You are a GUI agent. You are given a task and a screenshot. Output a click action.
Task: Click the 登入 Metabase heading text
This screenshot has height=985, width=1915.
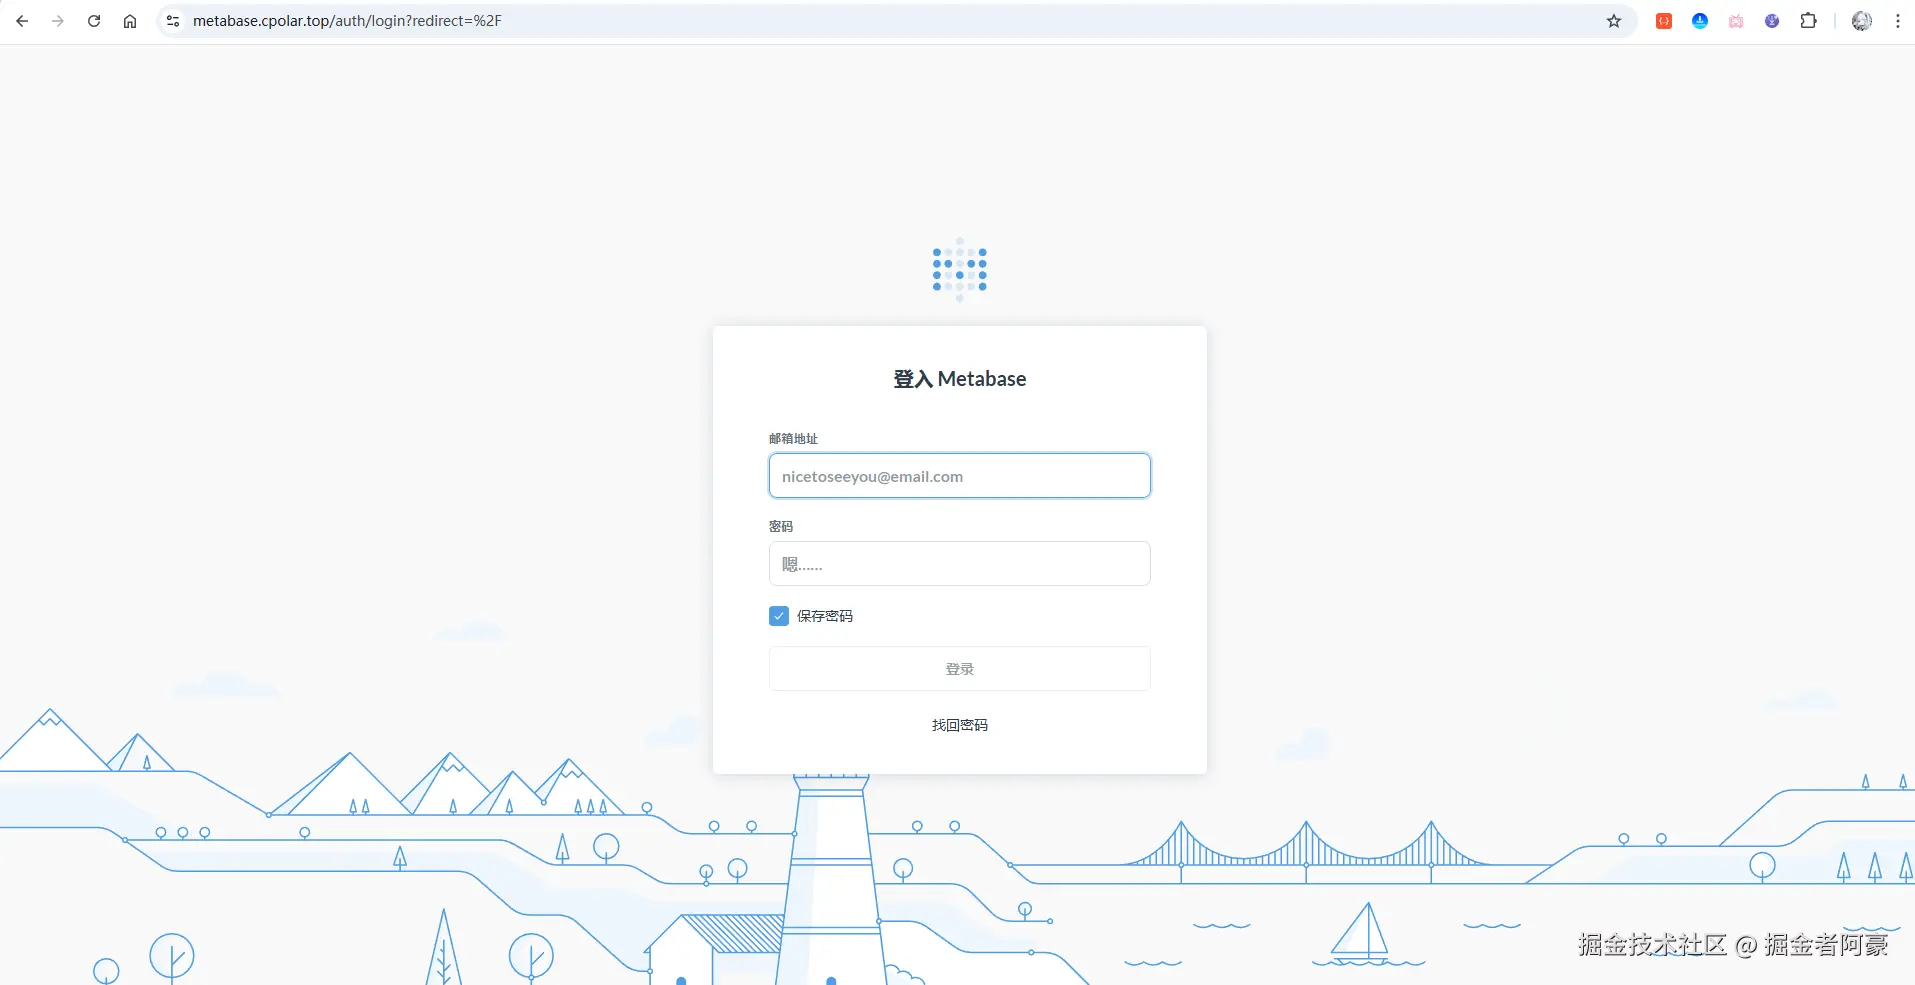coord(960,379)
